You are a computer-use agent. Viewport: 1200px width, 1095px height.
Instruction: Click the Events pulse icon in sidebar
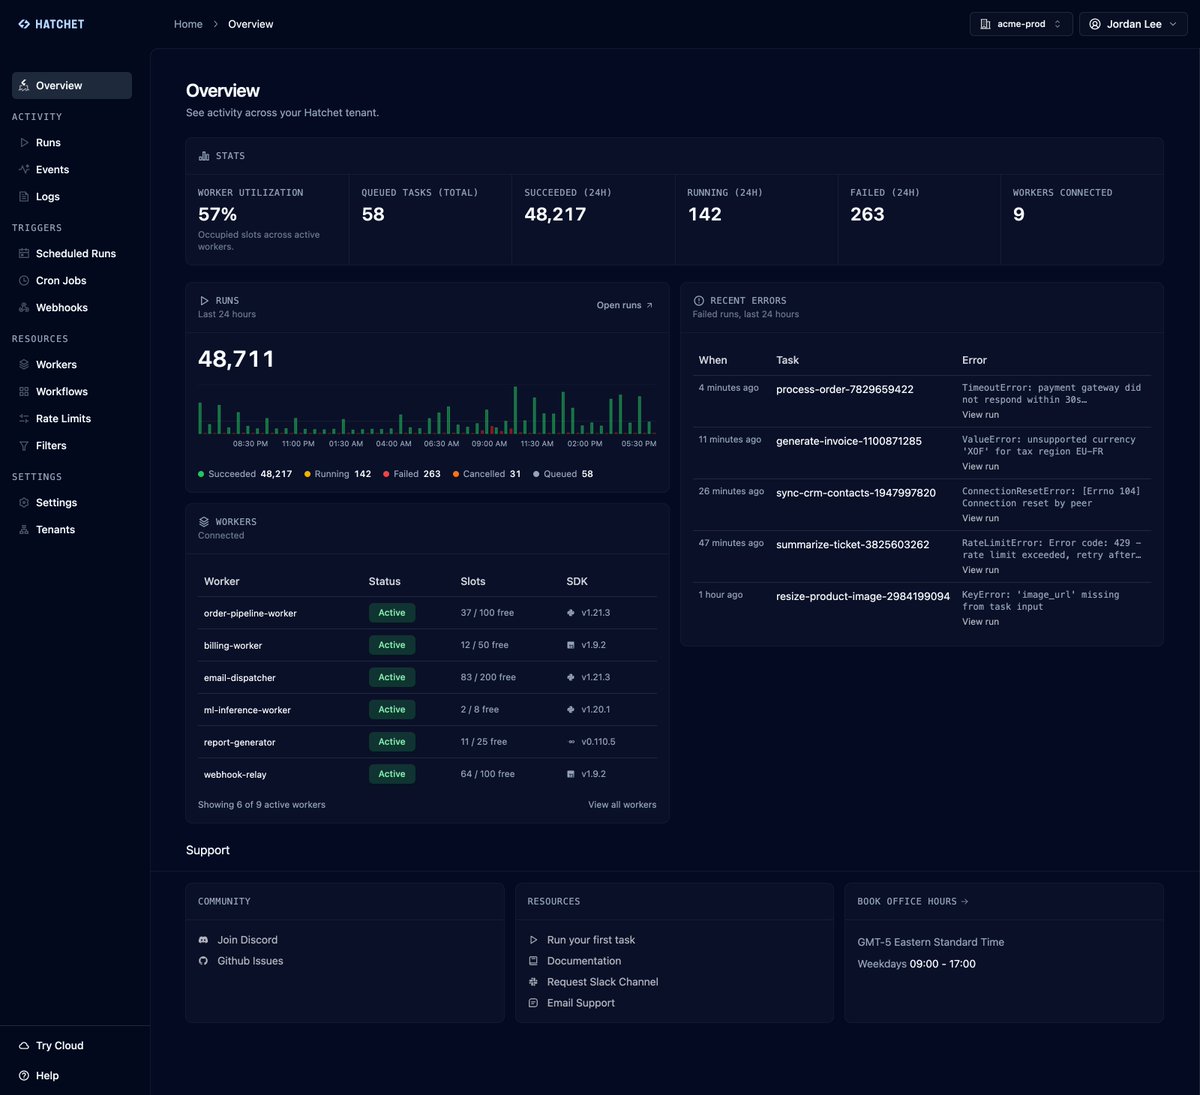pyautogui.click(x=24, y=170)
